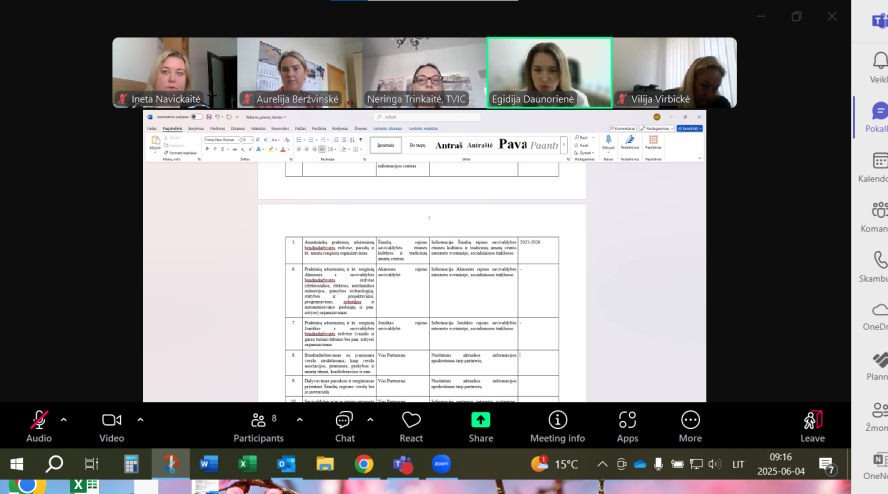888x494 pixels.
Task: Open React emoji reactions
Action: click(x=411, y=427)
